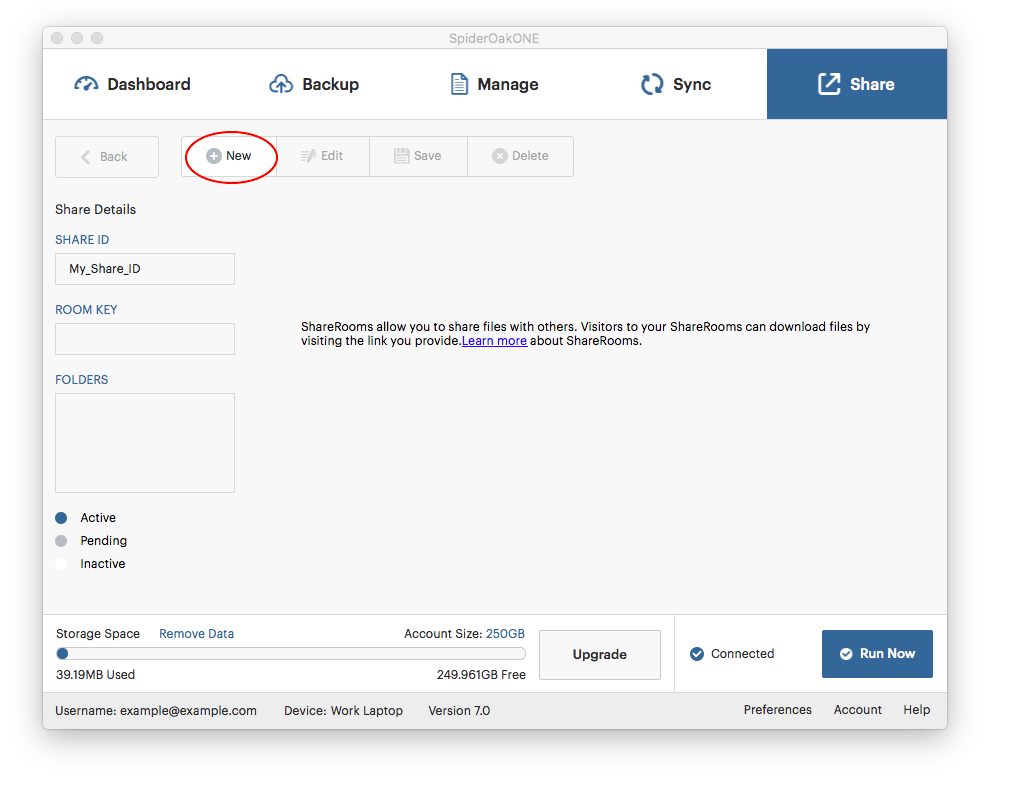
Task: Click the 'Connected' status text
Action: 743,654
